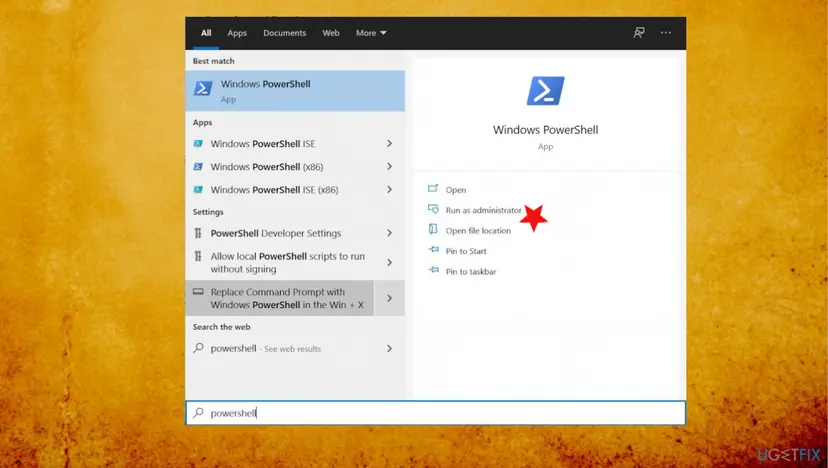This screenshot has height=468, width=828.
Task: Switch to the Documents tab
Action: tap(285, 33)
